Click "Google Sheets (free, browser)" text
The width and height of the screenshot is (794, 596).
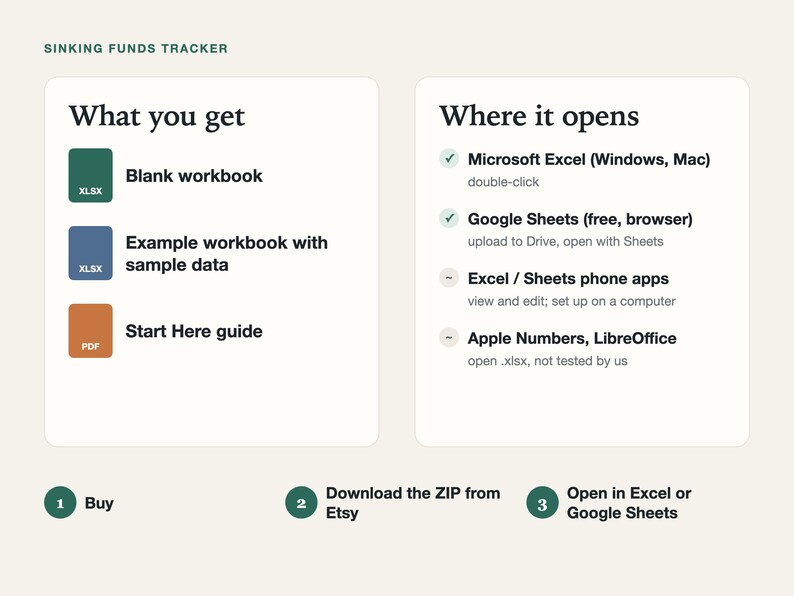pyautogui.click(x=580, y=219)
